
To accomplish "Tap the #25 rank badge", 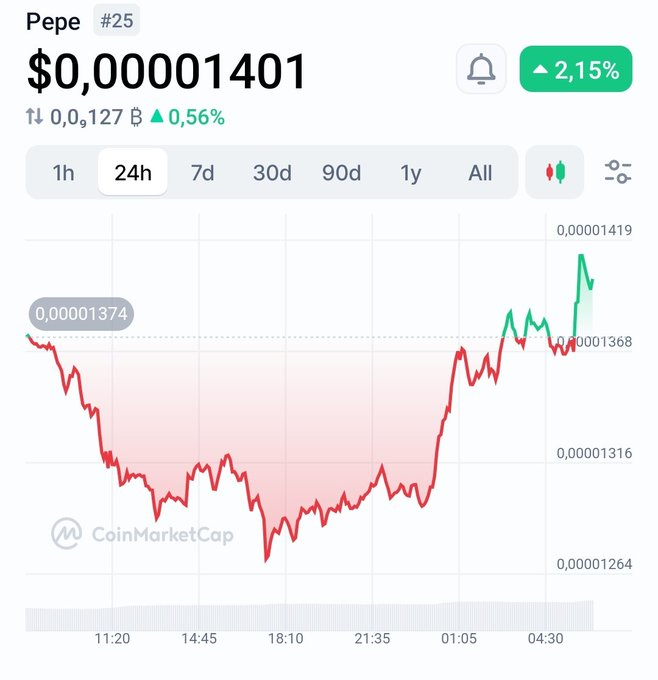I will click(x=117, y=20).
